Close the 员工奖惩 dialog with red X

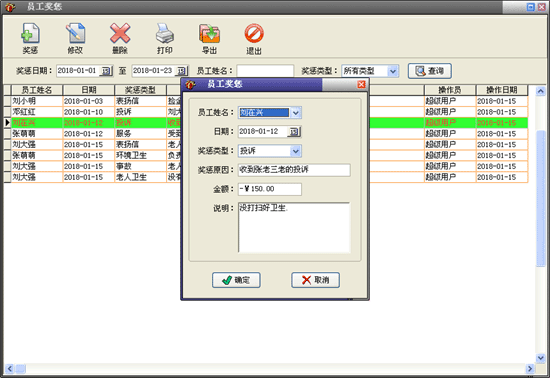(361, 85)
